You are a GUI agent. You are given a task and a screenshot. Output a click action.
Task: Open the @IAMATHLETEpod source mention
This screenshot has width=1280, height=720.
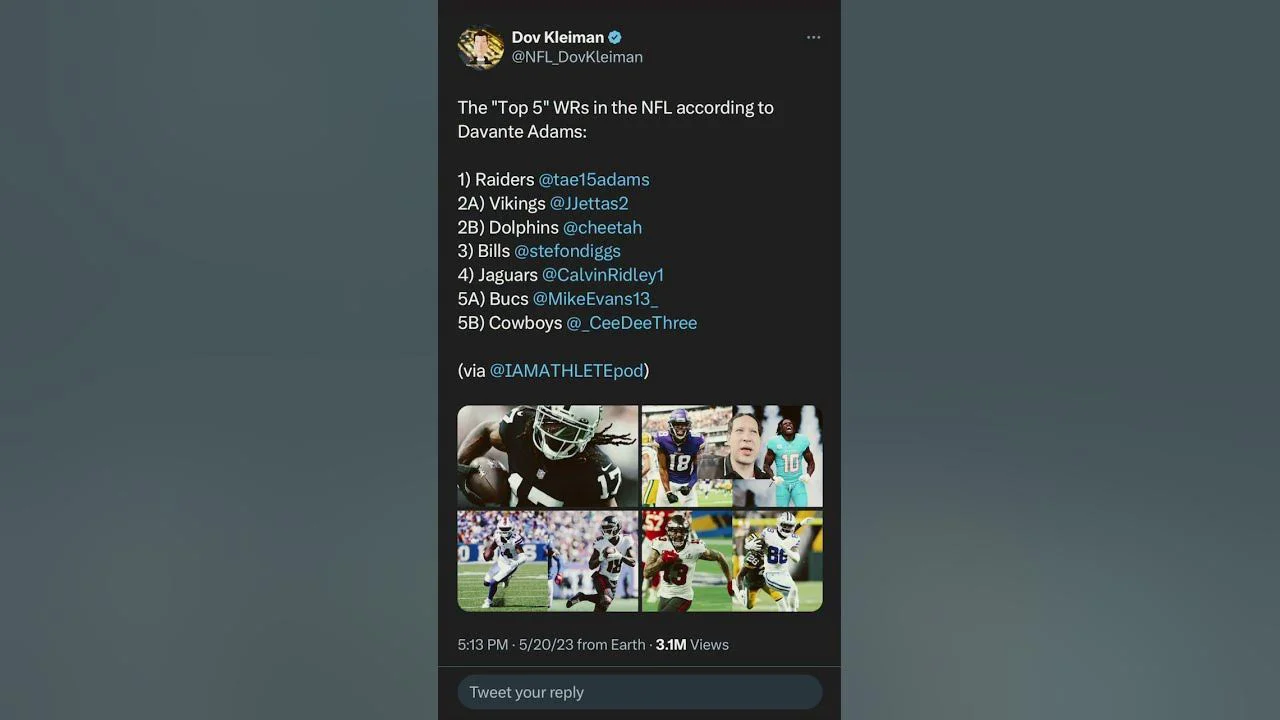[x=566, y=371]
